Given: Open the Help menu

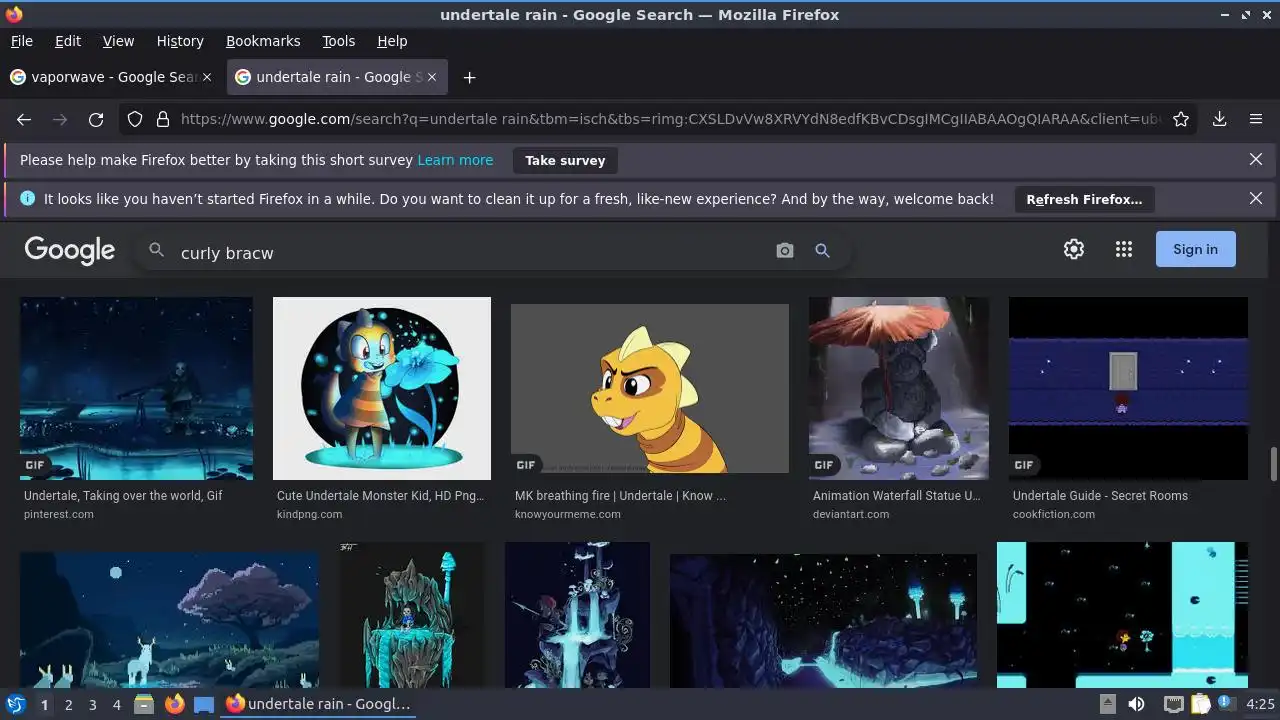Looking at the screenshot, I should (x=392, y=41).
